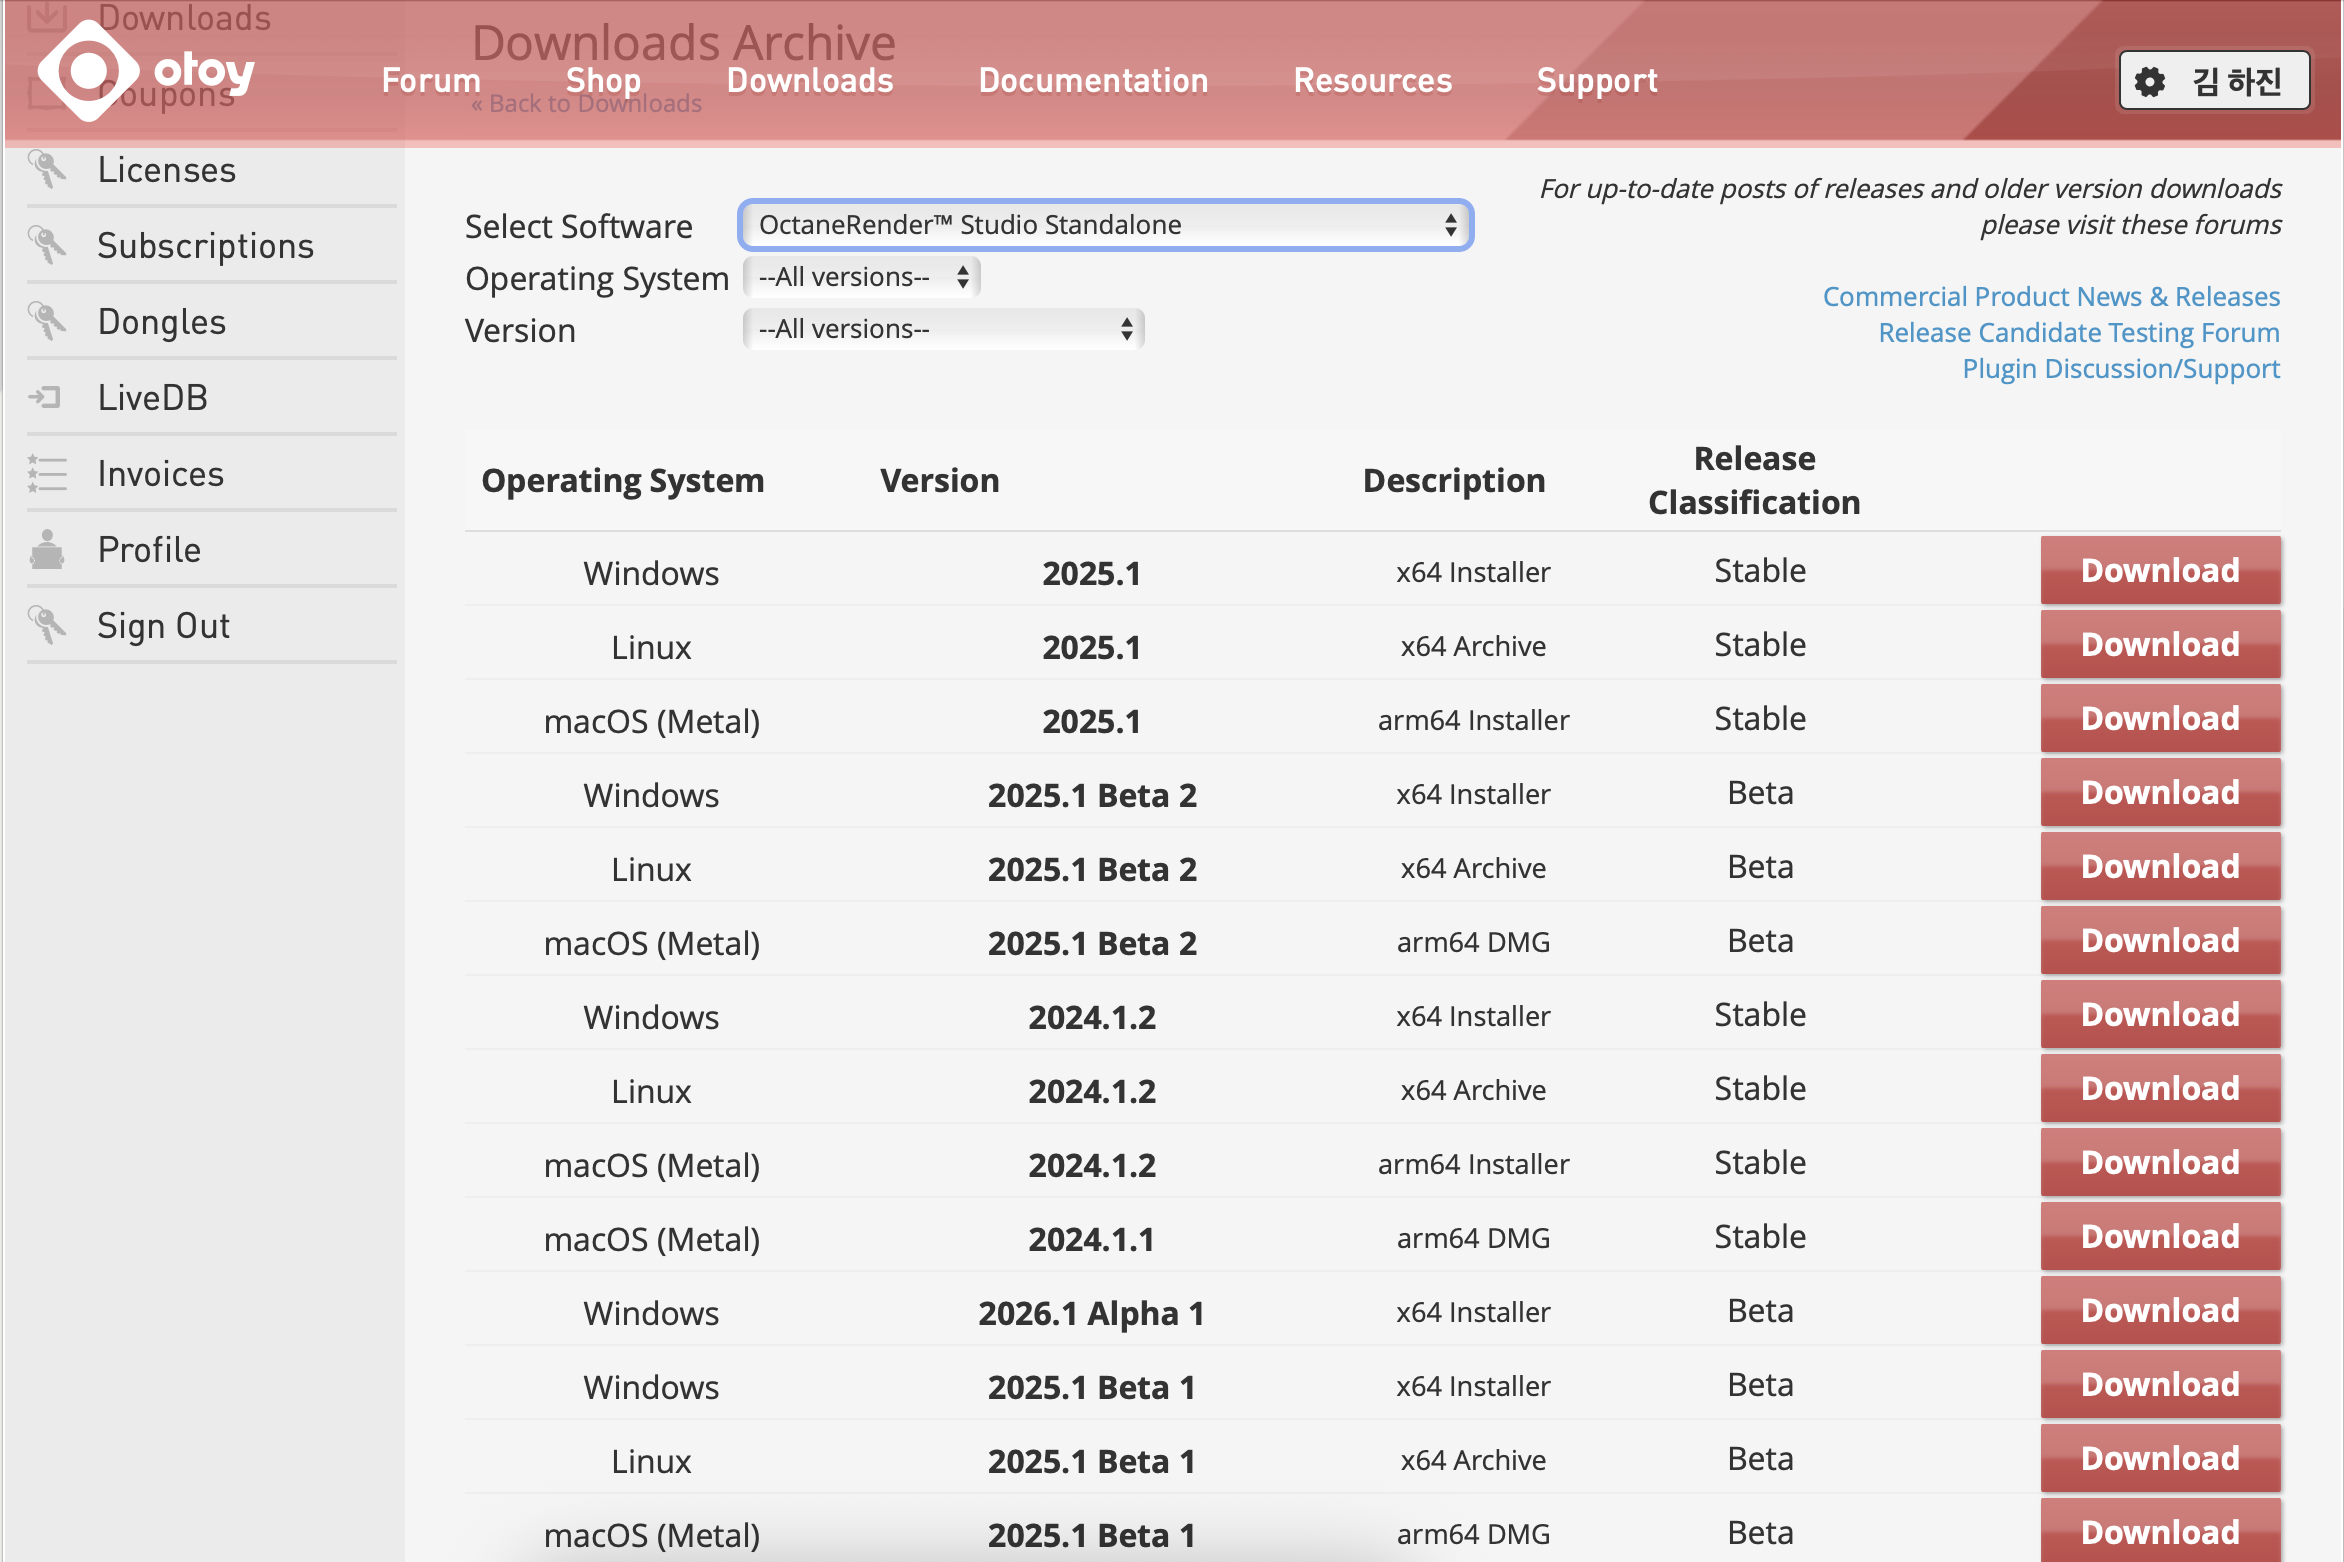Click the 2026.1 Alpha 1 version cell
Image resolution: width=2344 pixels, height=1562 pixels.
point(1091,1313)
